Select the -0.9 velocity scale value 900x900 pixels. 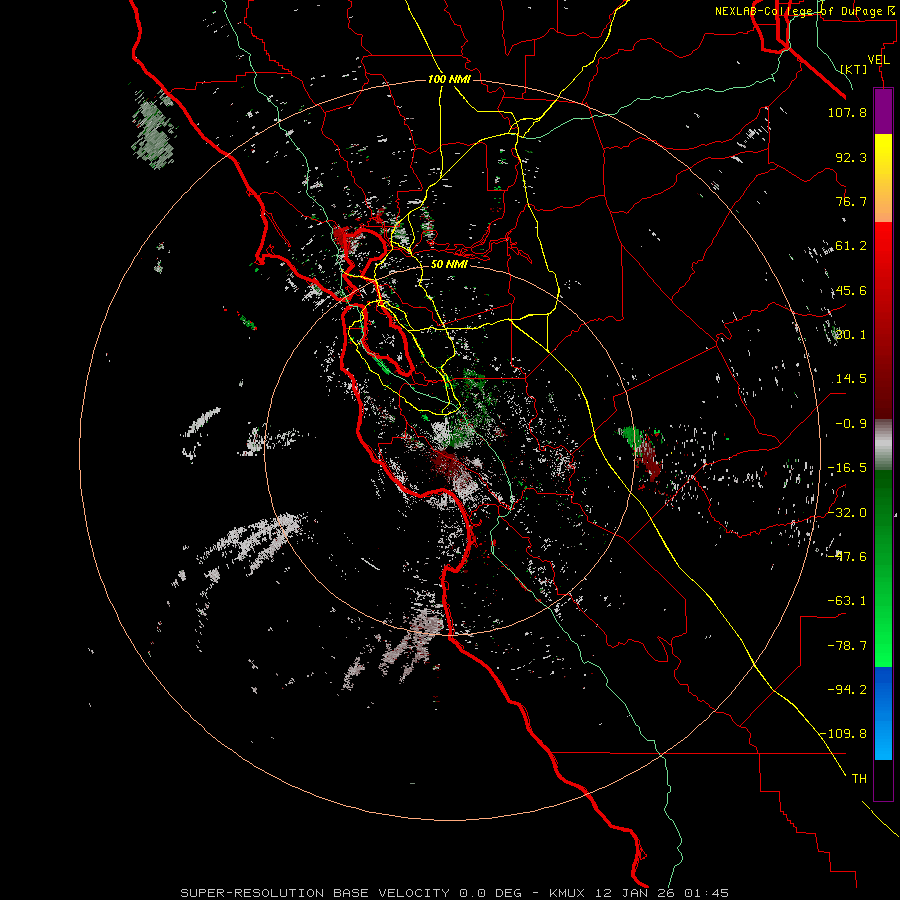coord(851,424)
